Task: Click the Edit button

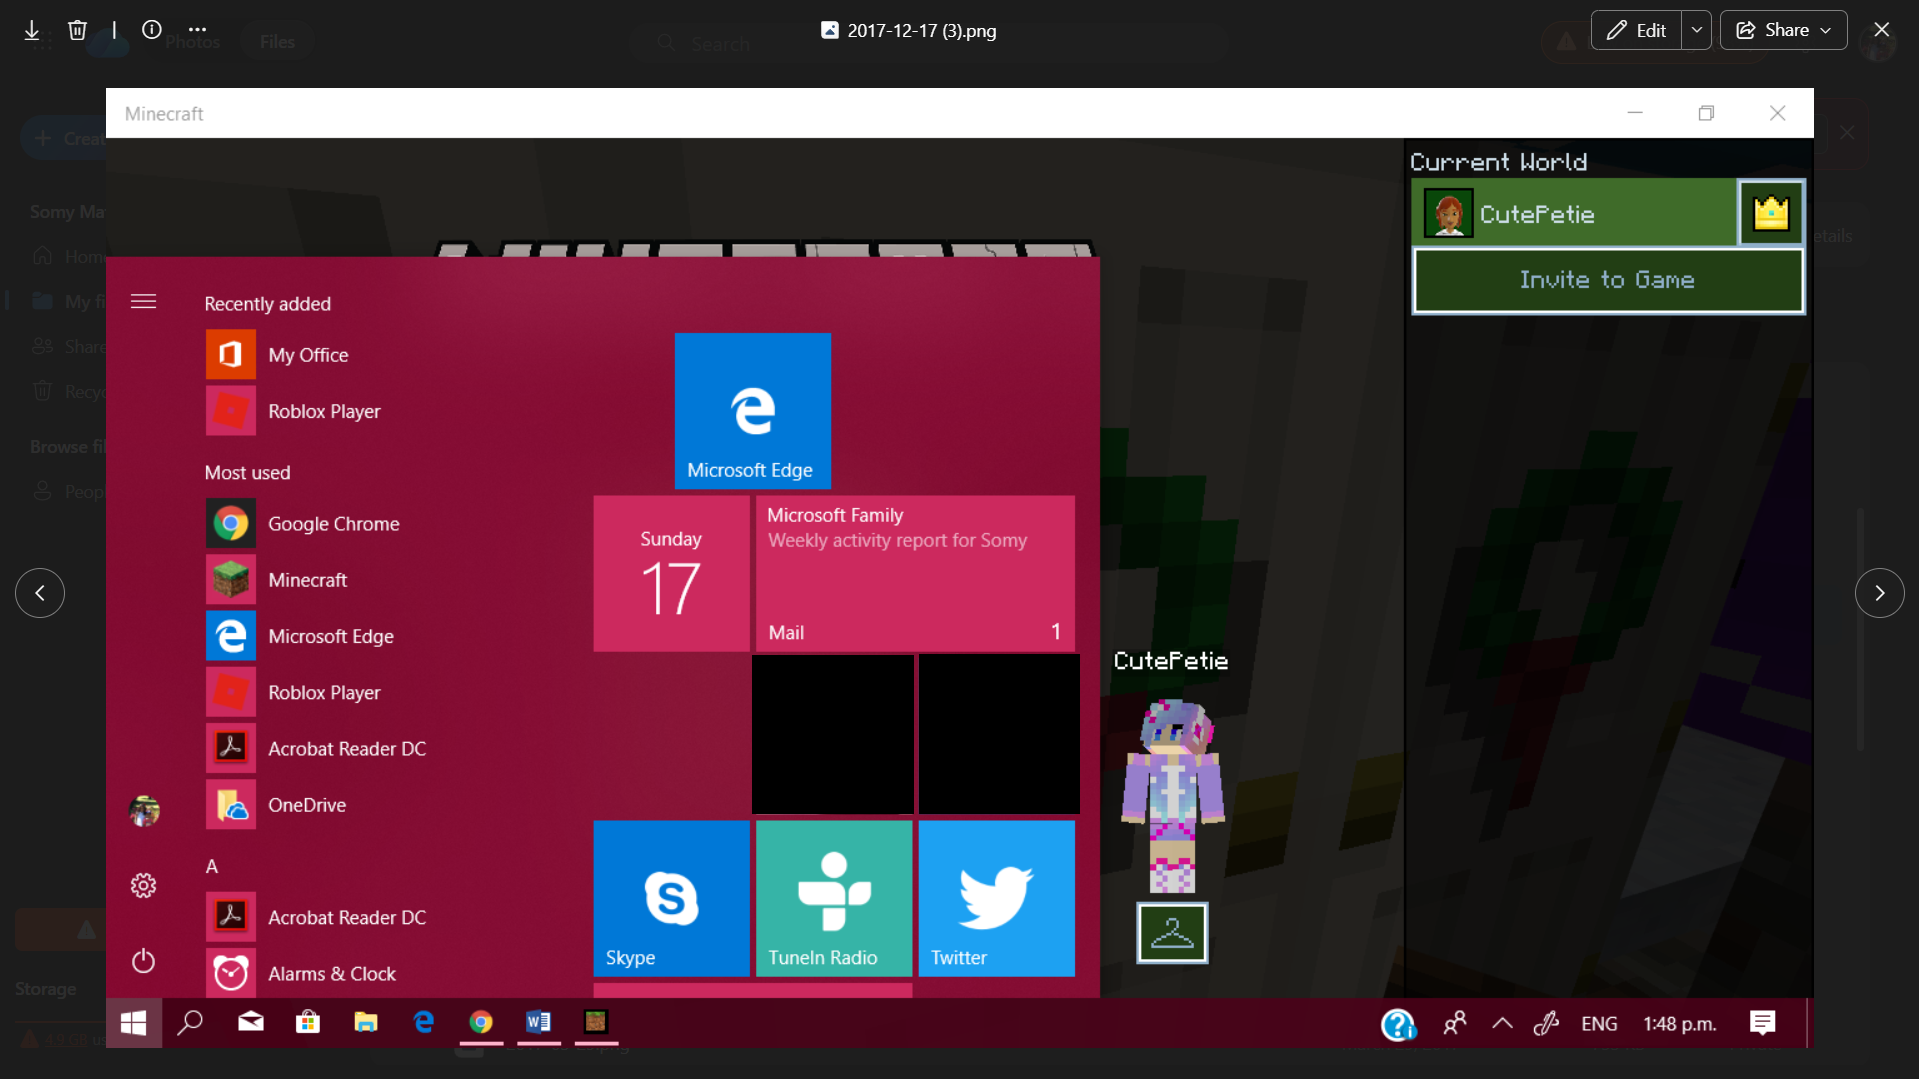Action: pyautogui.click(x=1636, y=30)
